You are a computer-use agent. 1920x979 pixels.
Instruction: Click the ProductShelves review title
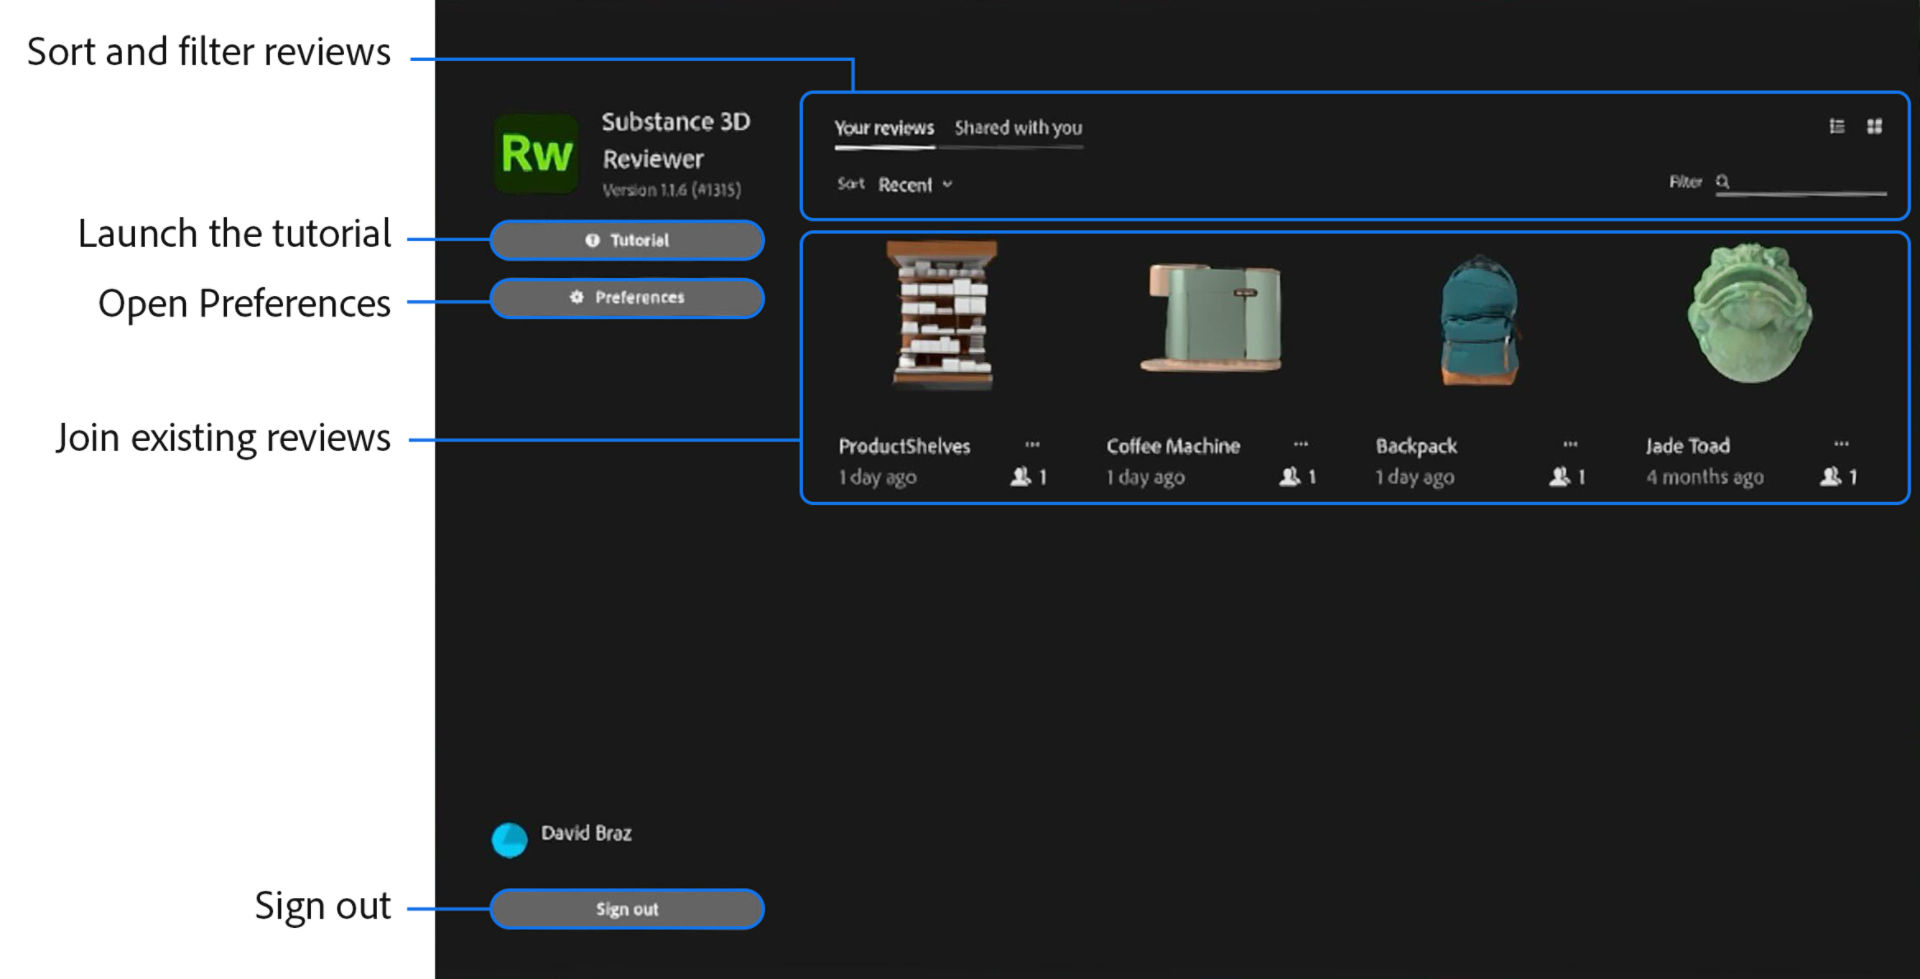[904, 446]
